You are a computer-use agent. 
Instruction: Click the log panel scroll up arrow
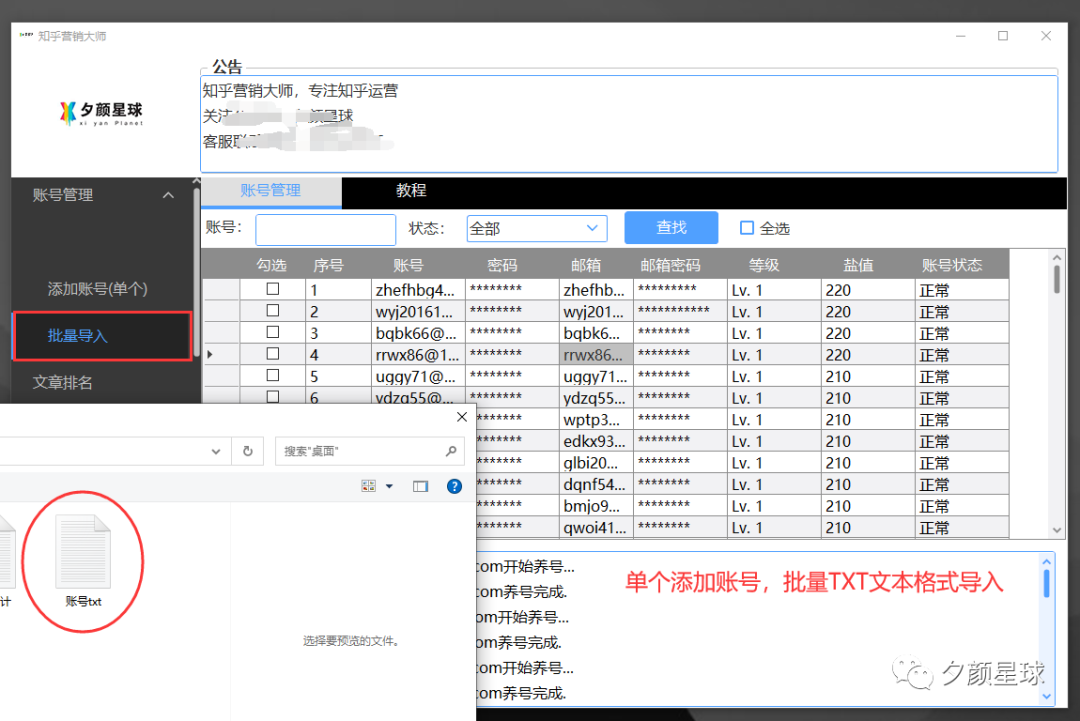click(1046, 562)
